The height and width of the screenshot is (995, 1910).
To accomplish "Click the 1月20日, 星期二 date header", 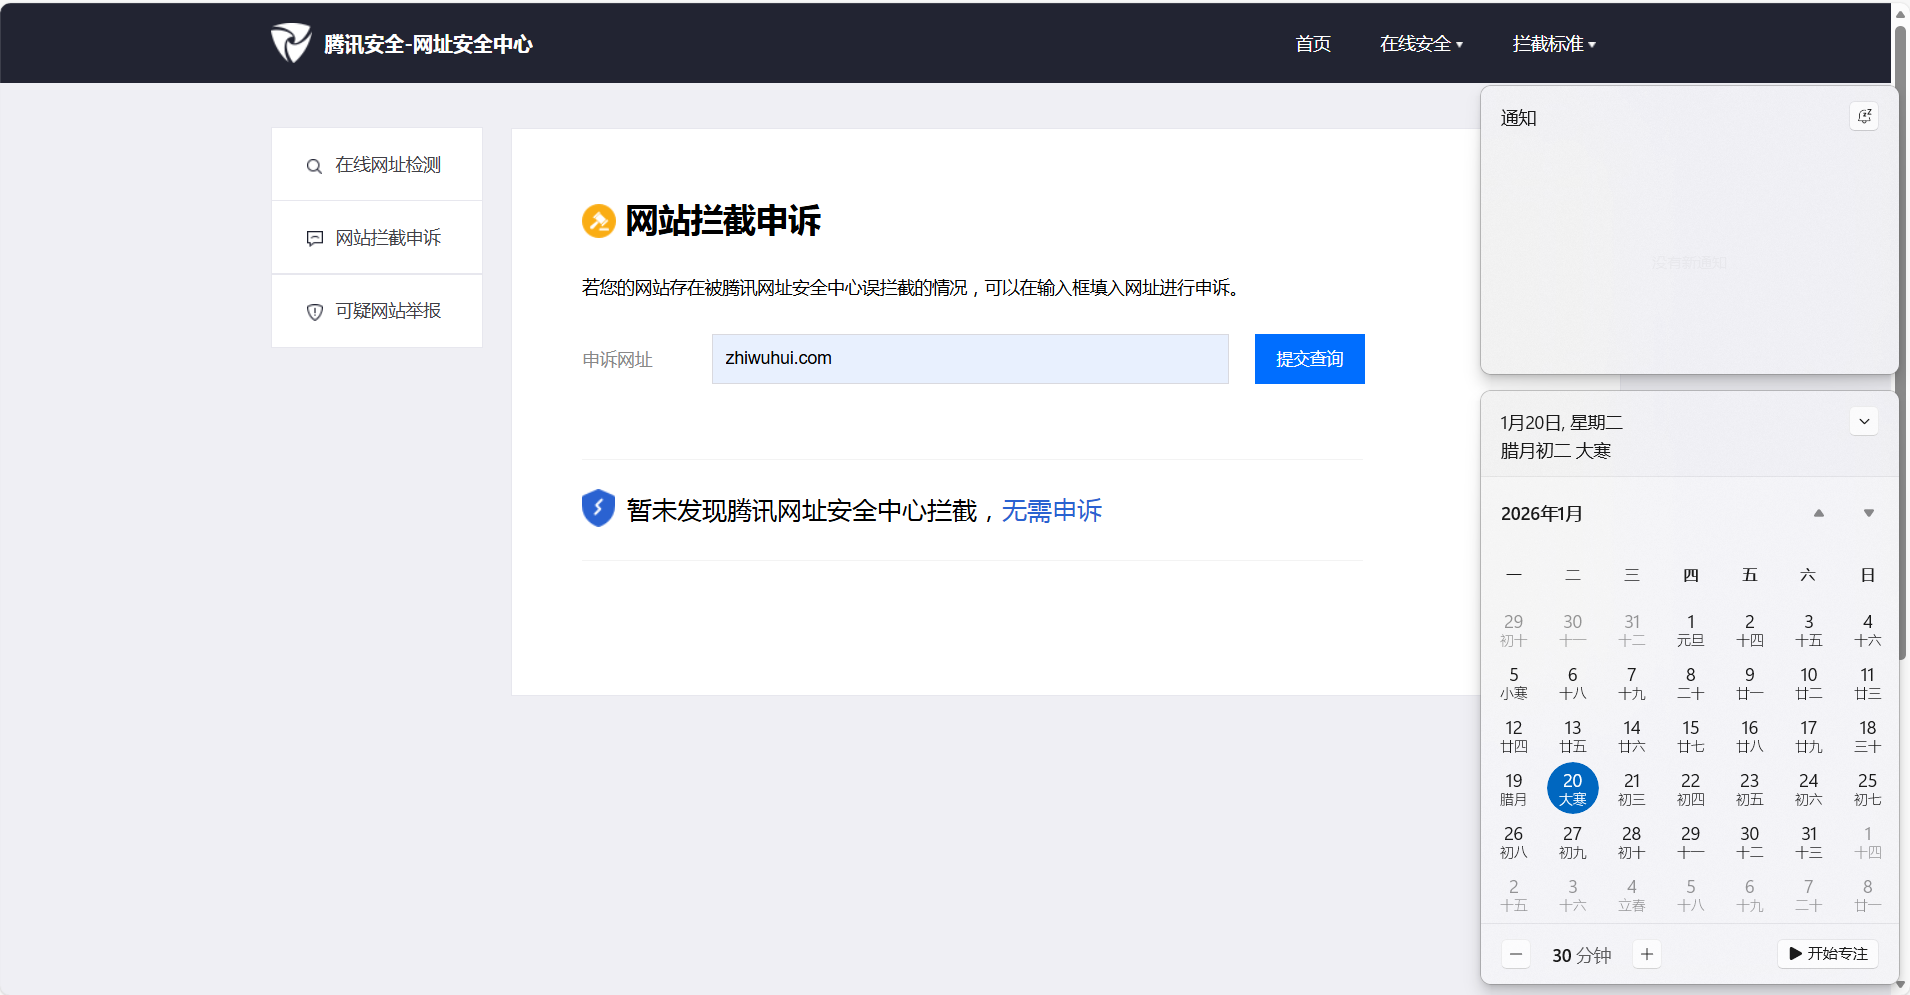I will pos(1562,423).
